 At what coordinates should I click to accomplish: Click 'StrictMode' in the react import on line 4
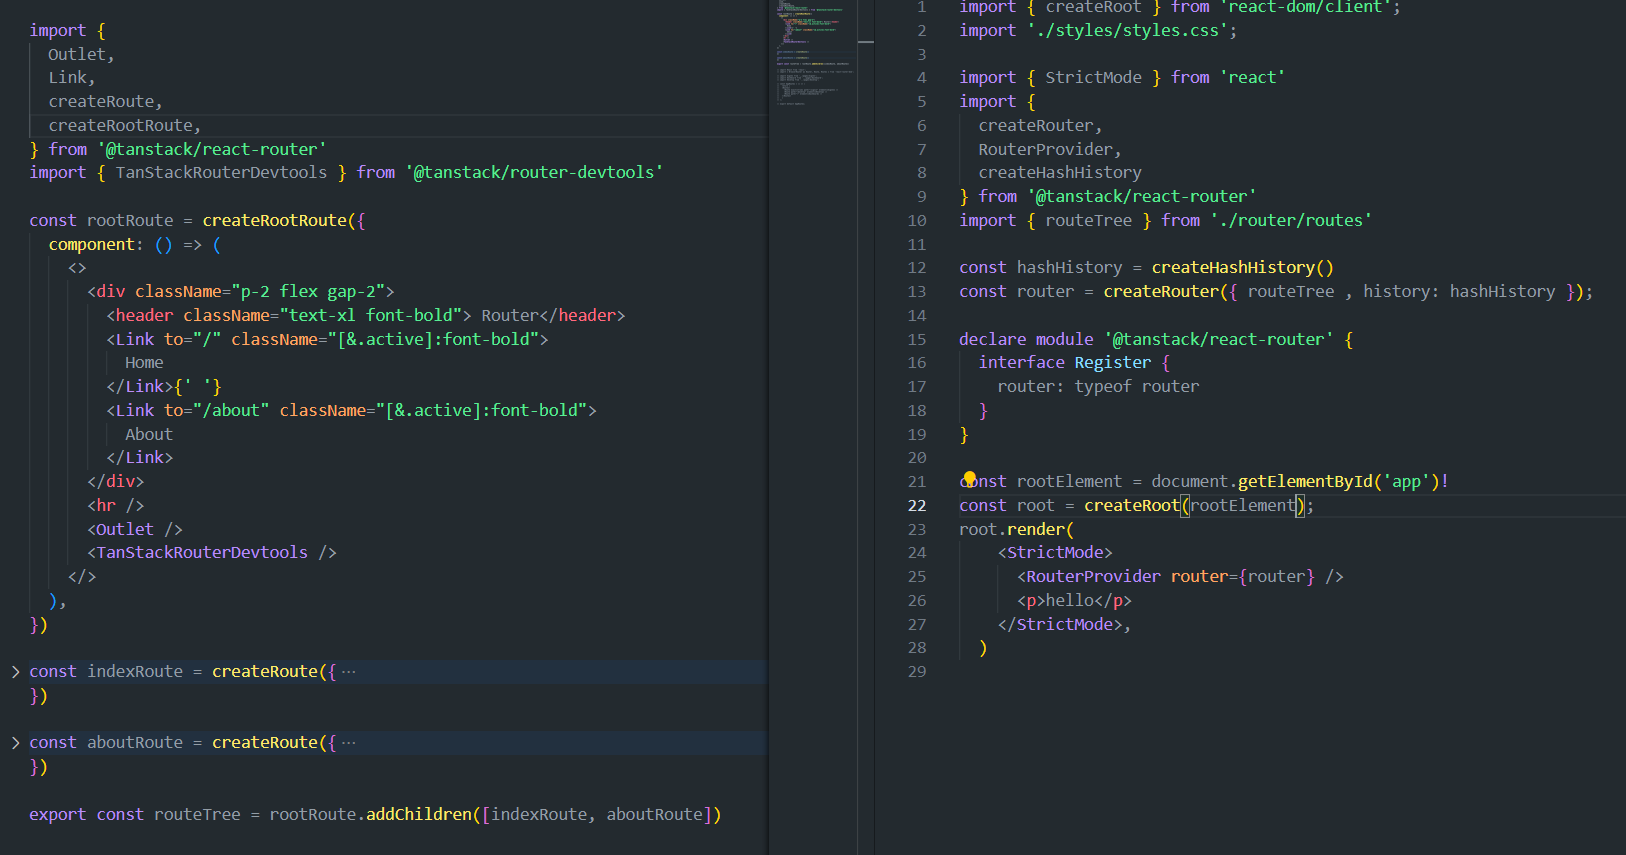tap(1093, 78)
